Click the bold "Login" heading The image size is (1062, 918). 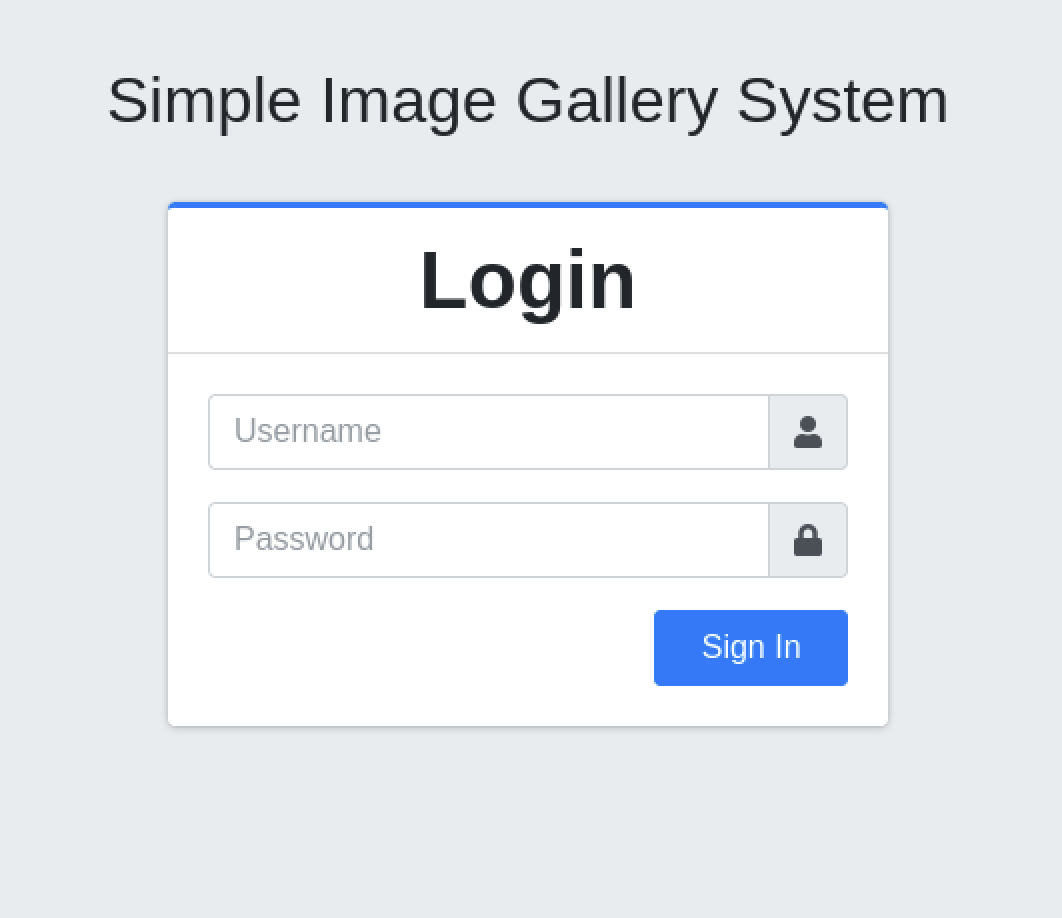[x=528, y=281]
